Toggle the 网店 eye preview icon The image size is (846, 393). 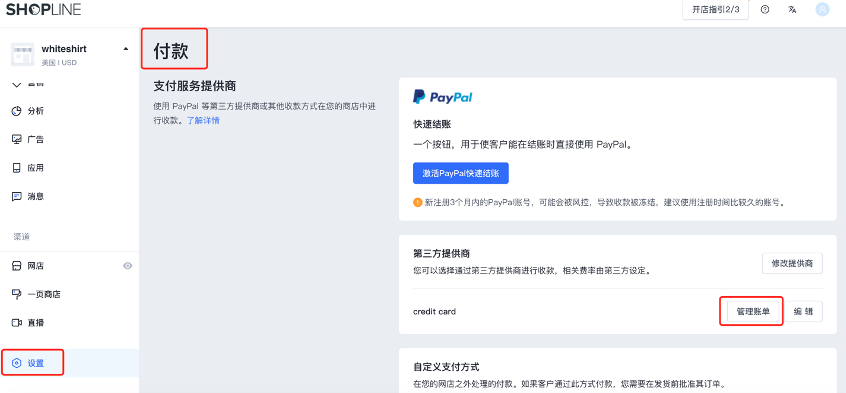pos(128,266)
